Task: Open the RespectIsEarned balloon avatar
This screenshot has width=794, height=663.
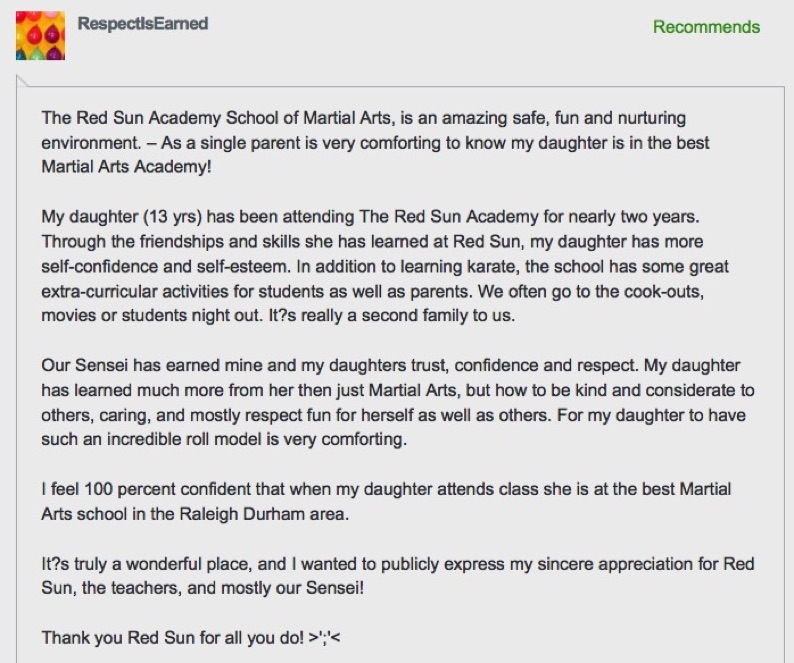Action: click(x=41, y=35)
